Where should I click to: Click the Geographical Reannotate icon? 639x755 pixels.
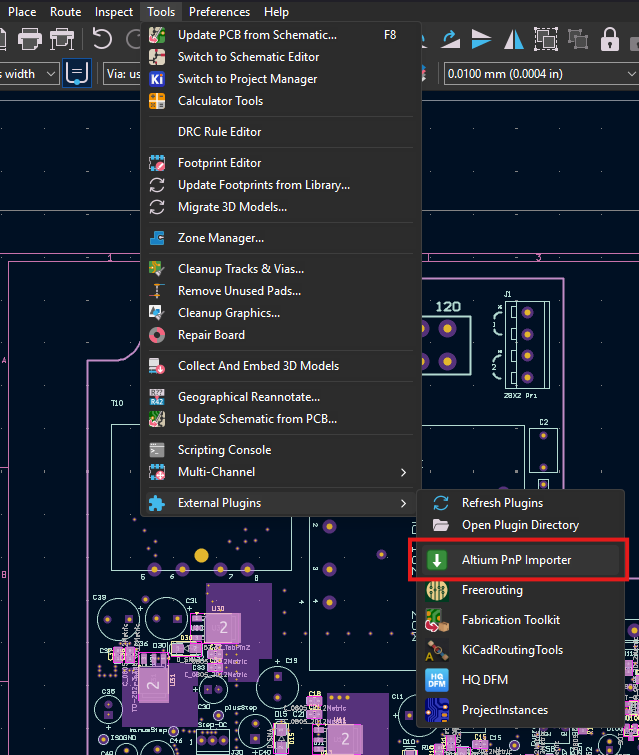(157, 397)
